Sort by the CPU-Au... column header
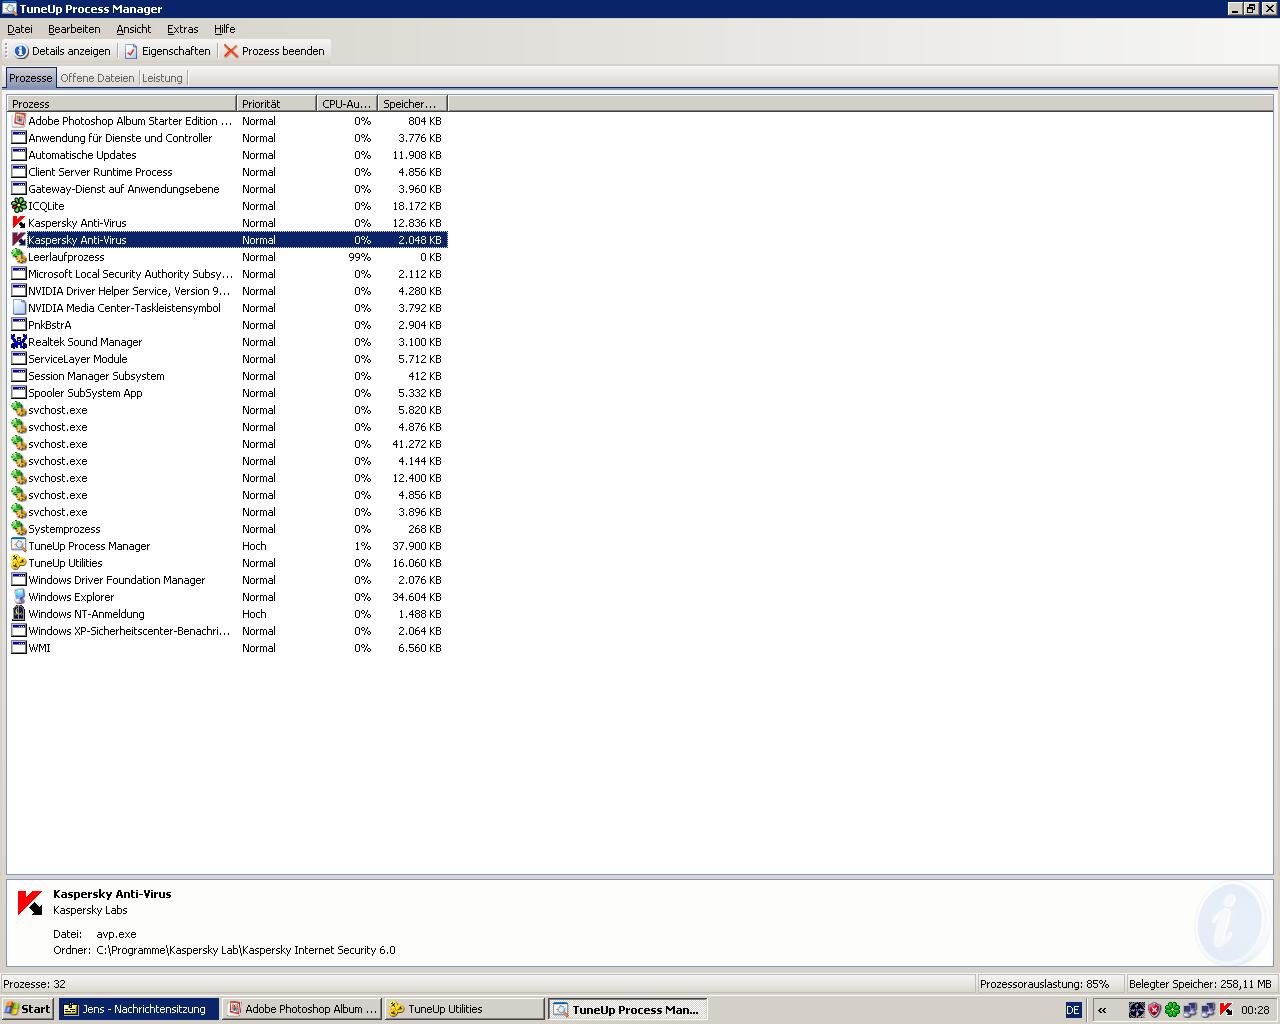The width and height of the screenshot is (1280, 1024). pyautogui.click(x=347, y=104)
